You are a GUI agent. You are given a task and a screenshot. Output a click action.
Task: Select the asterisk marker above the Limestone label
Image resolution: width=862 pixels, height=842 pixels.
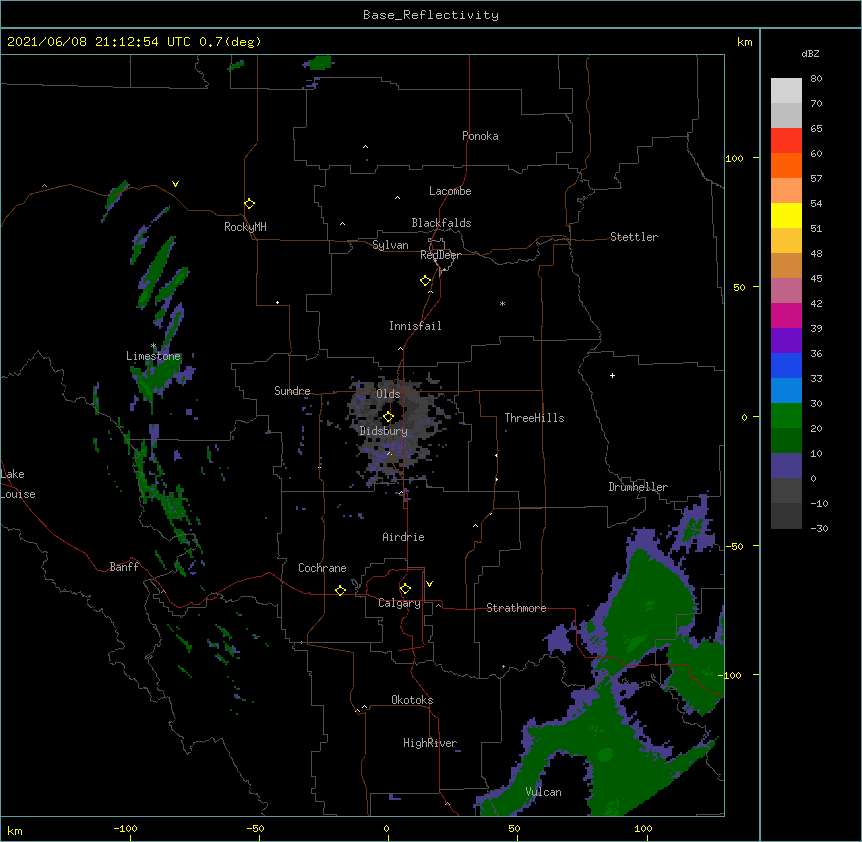tap(153, 346)
